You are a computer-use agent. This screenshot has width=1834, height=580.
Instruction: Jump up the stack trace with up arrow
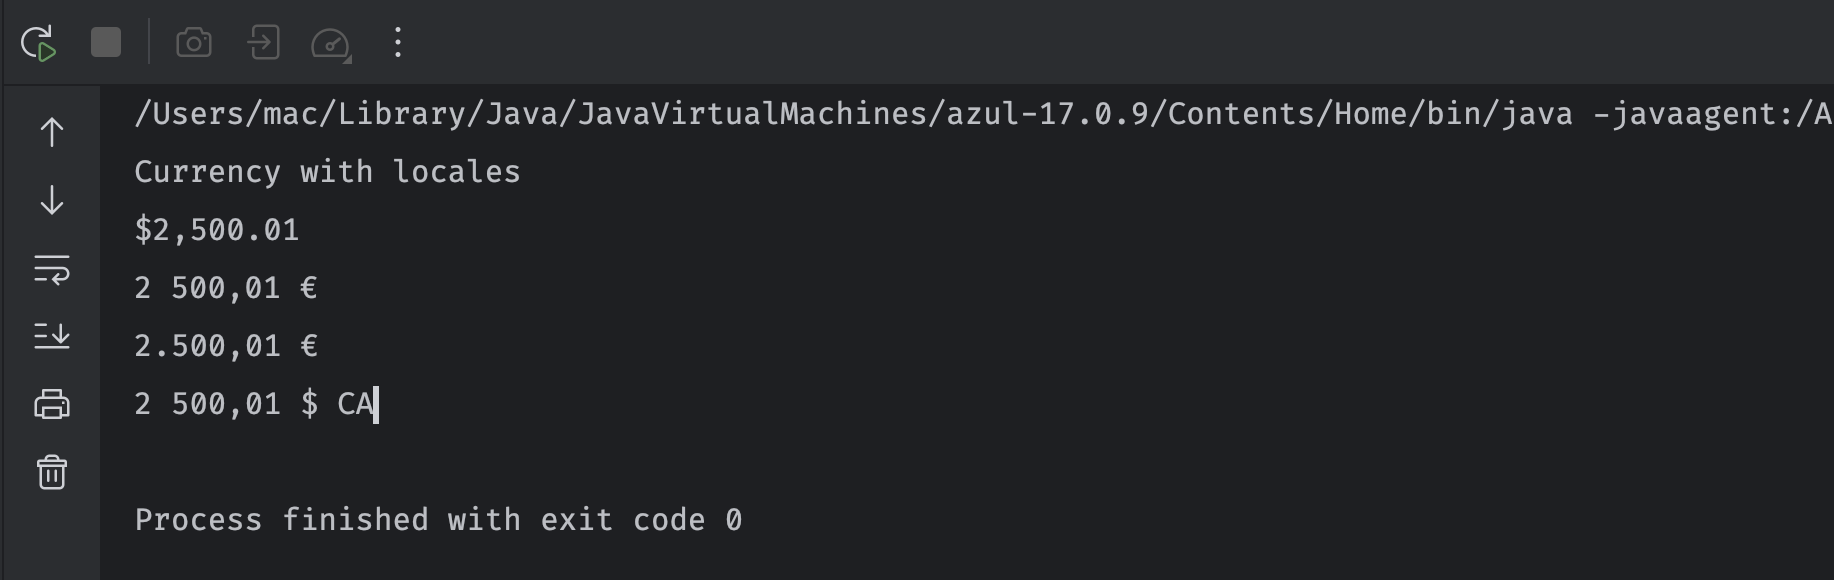click(52, 132)
